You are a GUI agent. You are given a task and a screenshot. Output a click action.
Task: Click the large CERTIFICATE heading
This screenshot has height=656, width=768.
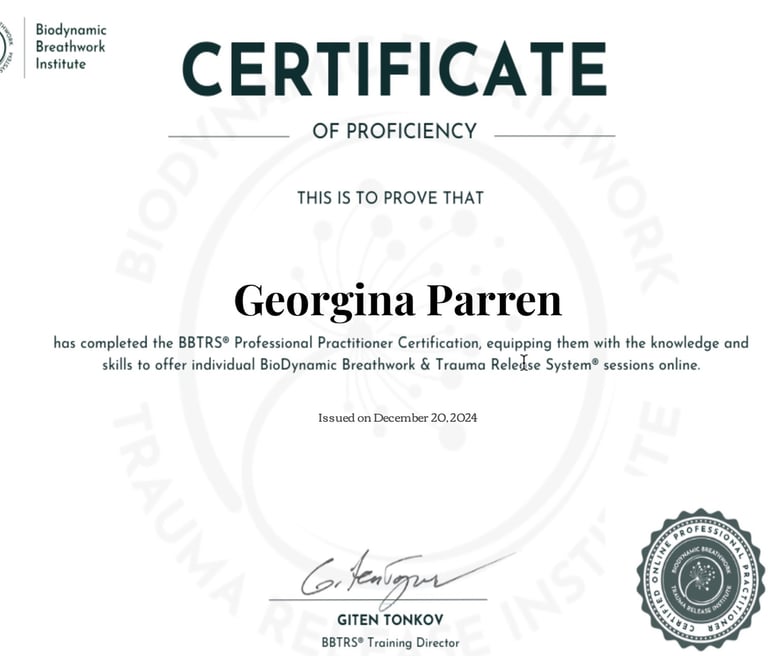pos(395,69)
